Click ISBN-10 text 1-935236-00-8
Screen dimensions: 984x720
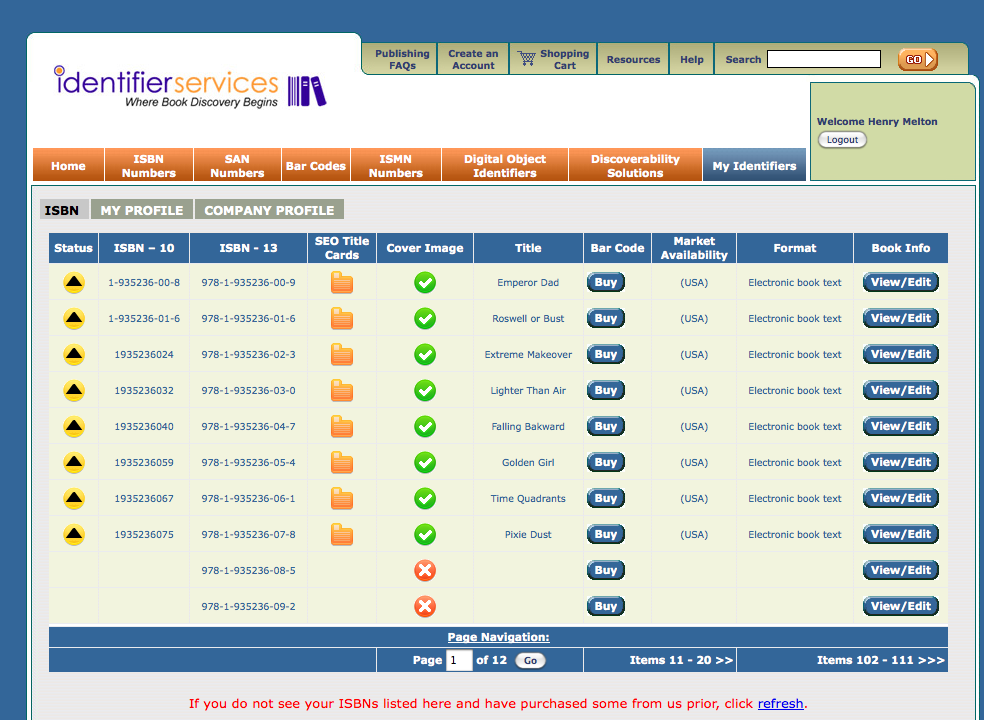click(144, 282)
